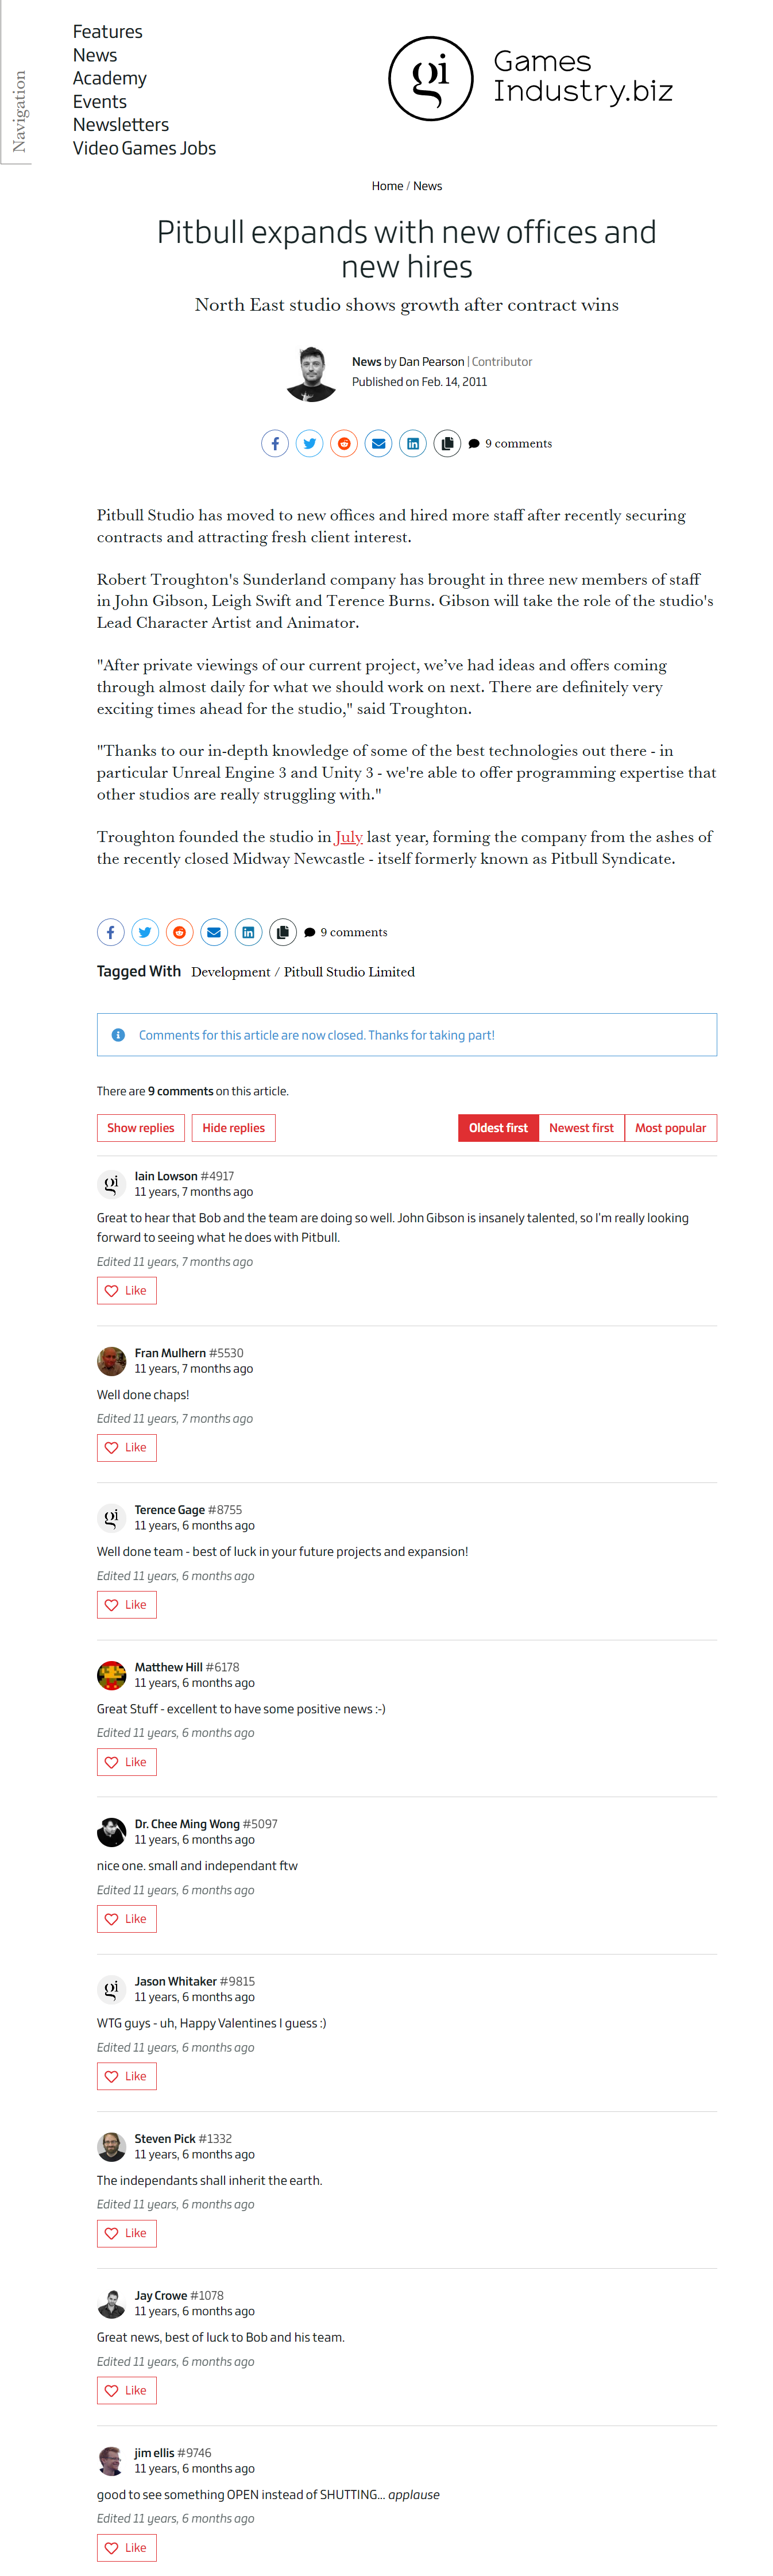Share article on Facebook from top share bar

(275, 443)
